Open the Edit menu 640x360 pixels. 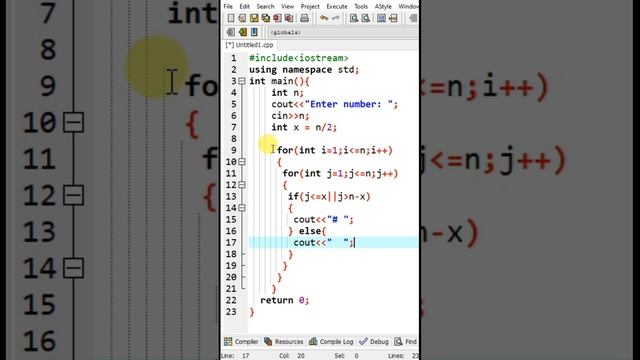click(x=244, y=6)
